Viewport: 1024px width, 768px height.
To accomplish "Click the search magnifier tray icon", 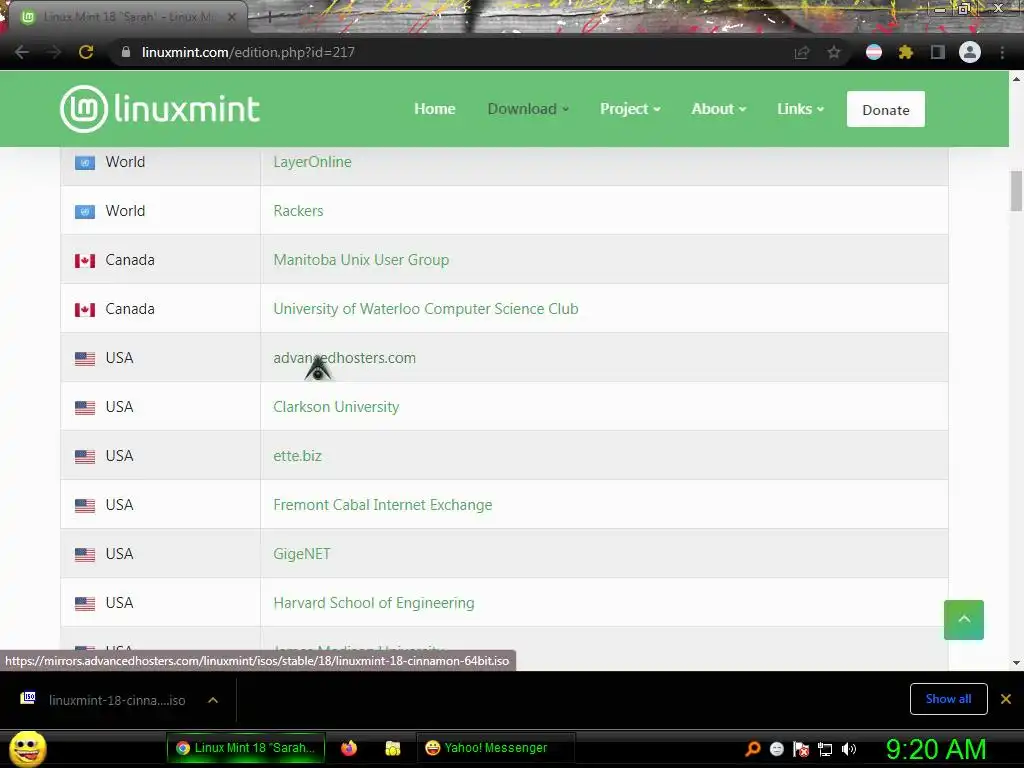I will [753, 748].
